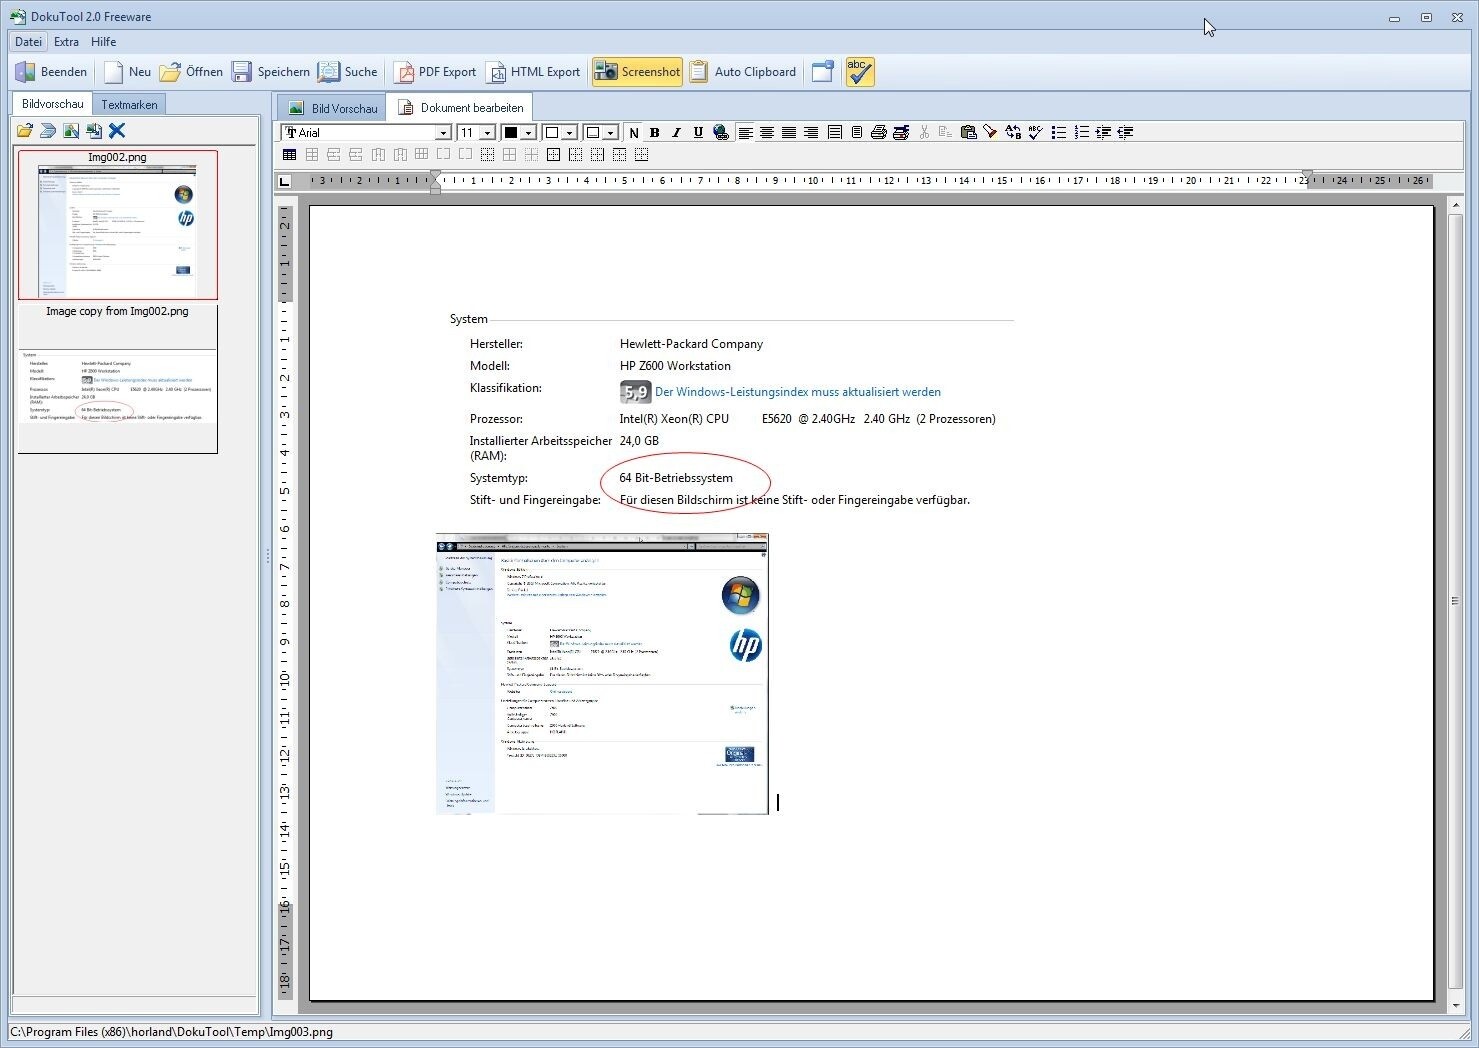Align text to the left
Image resolution: width=1479 pixels, height=1048 pixels.
[745, 132]
